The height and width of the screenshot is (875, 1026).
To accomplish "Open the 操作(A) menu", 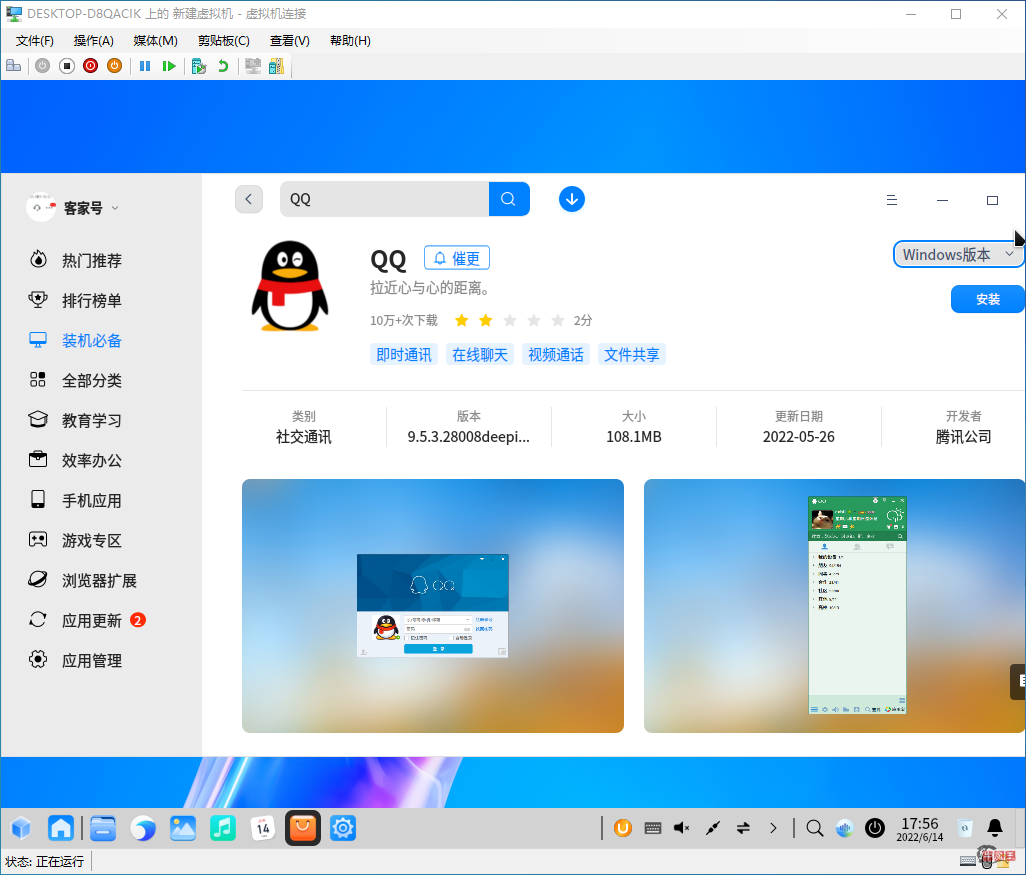I will (x=94, y=41).
